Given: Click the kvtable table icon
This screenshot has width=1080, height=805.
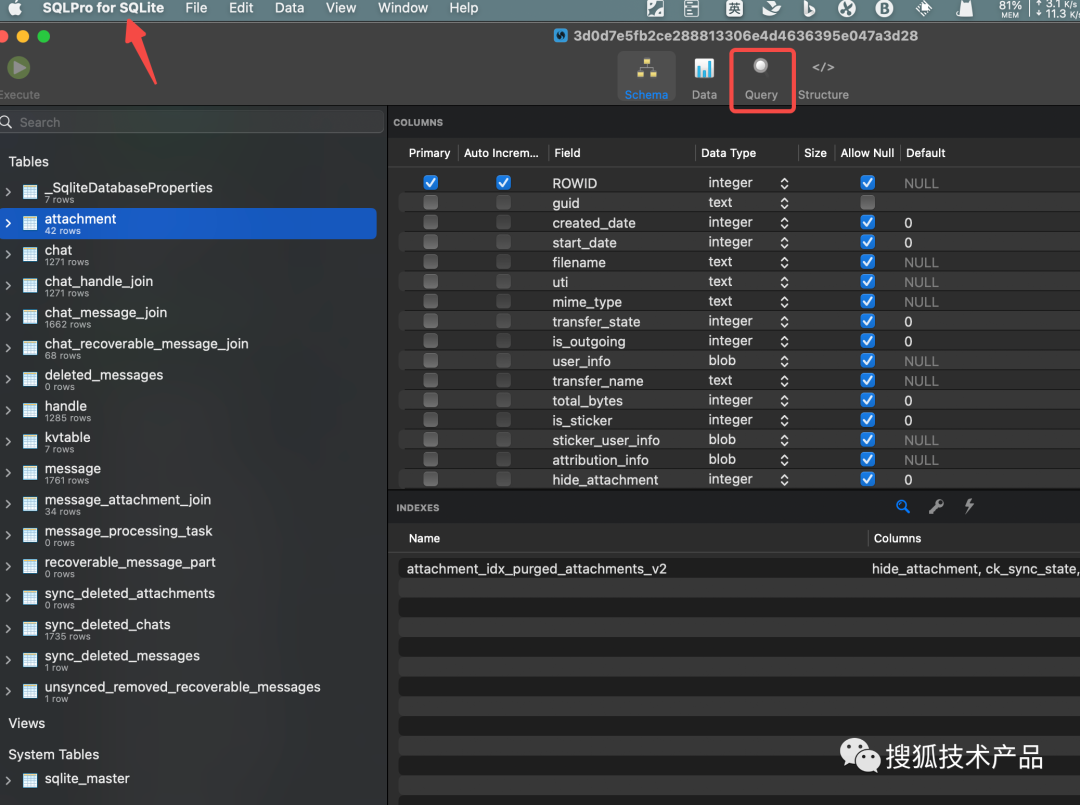Looking at the screenshot, I should coord(30,441).
